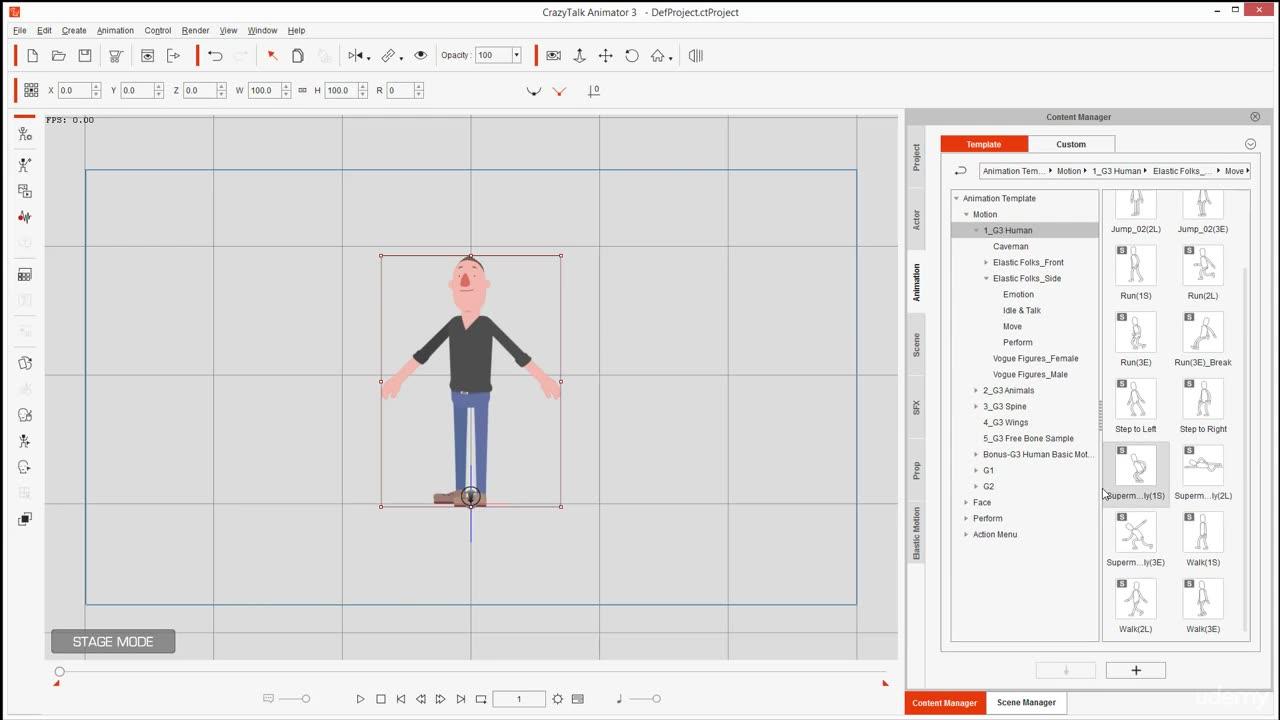Toggle the width-height aspect lock
This screenshot has height=720, width=1280.
coord(302,90)
